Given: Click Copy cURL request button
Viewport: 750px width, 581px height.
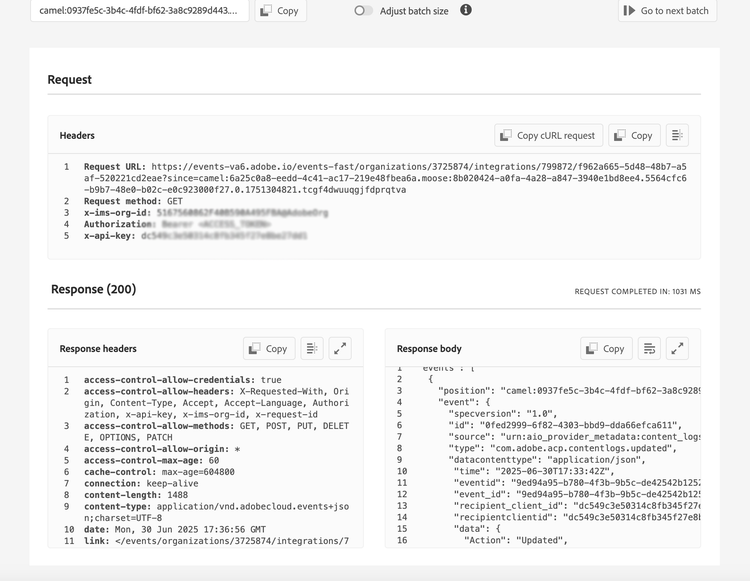Looking at the screenshot, I should pos(548,135).
